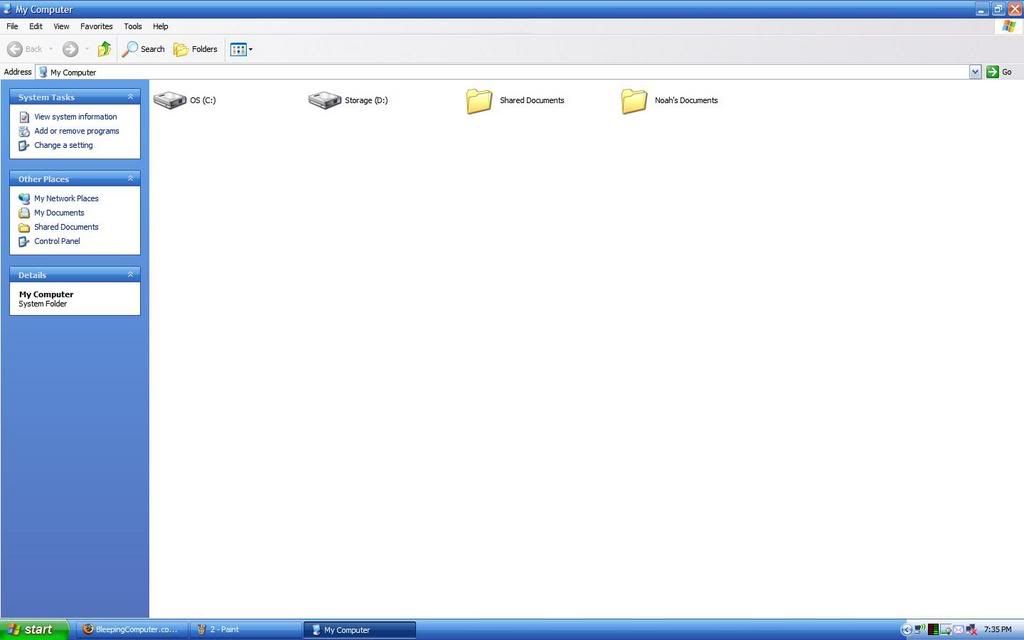Select the Shared Documents folder icon in main pane

pyautogui.click(x=479, y=101)
